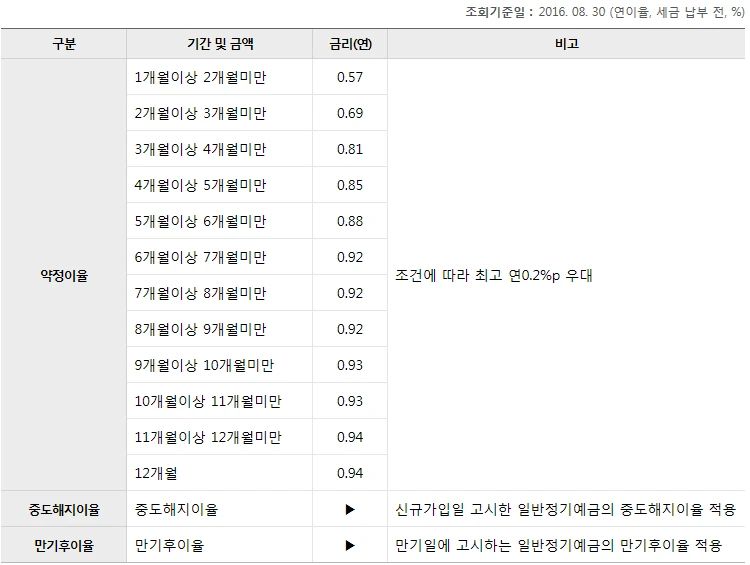
Task: Select the bold 중도해지이율 category cell
Action: click(x=64, y=510)
